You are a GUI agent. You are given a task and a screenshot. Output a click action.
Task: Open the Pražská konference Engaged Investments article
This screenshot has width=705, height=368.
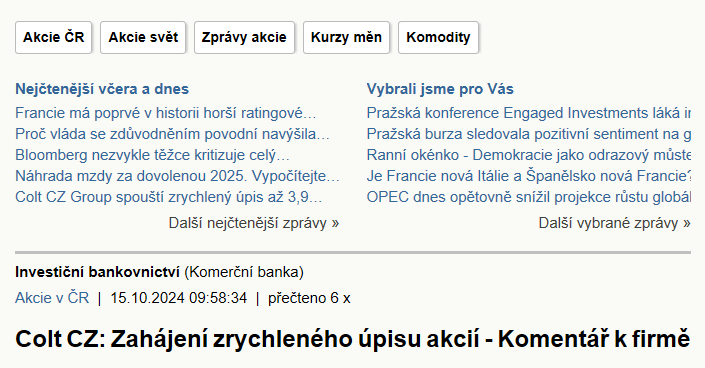pyautogui.click(x=529, y=113)
